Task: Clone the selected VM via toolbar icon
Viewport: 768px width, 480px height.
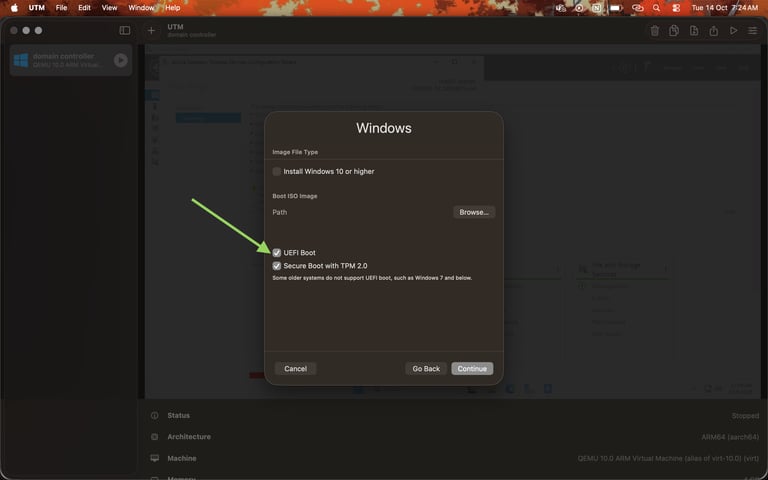Action: click(x=674, y=31)
